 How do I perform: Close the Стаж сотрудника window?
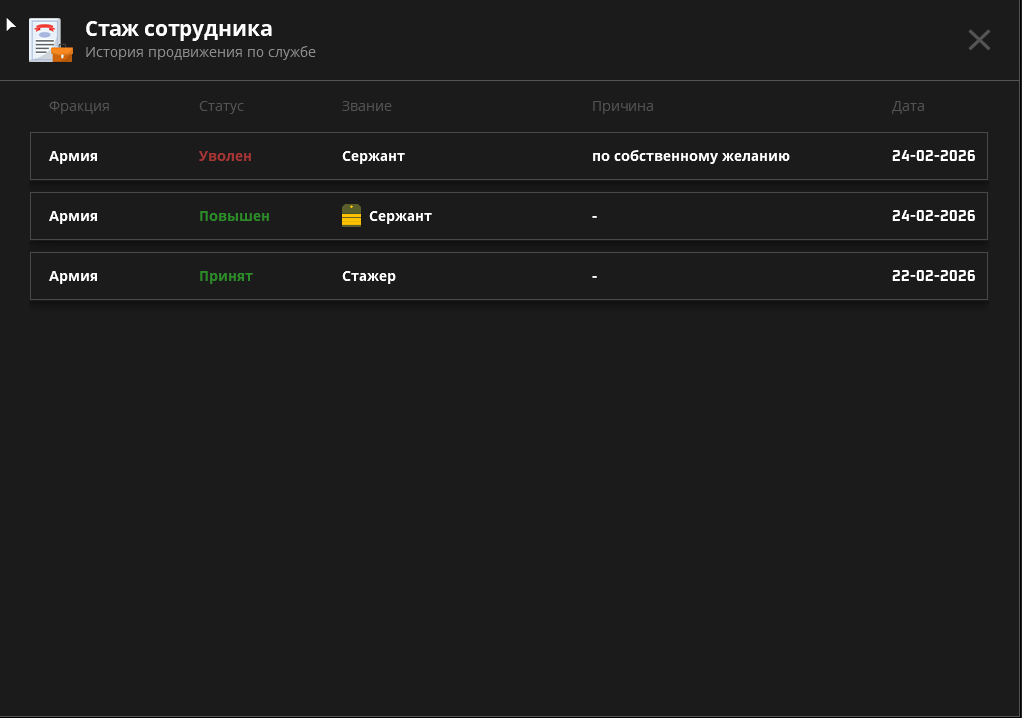click(x=979, y=40)
